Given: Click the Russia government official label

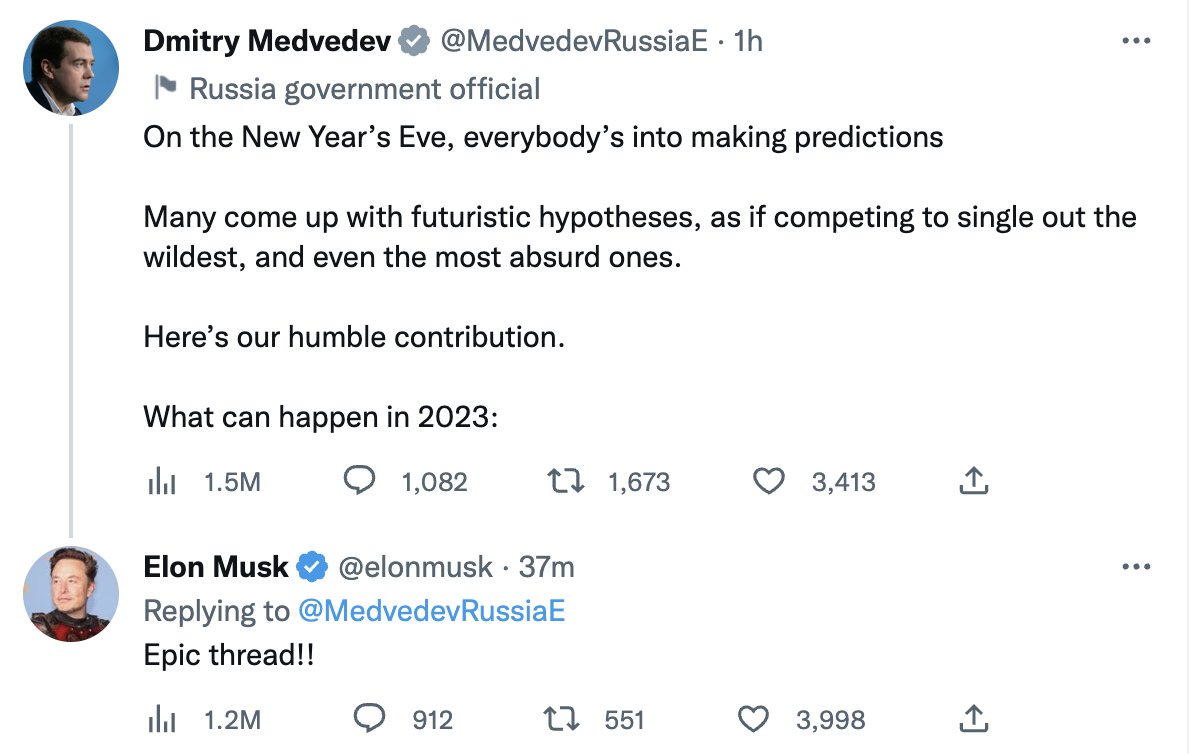Looking at the screenshot, I should pyautogui.click(x=364, y=89).
